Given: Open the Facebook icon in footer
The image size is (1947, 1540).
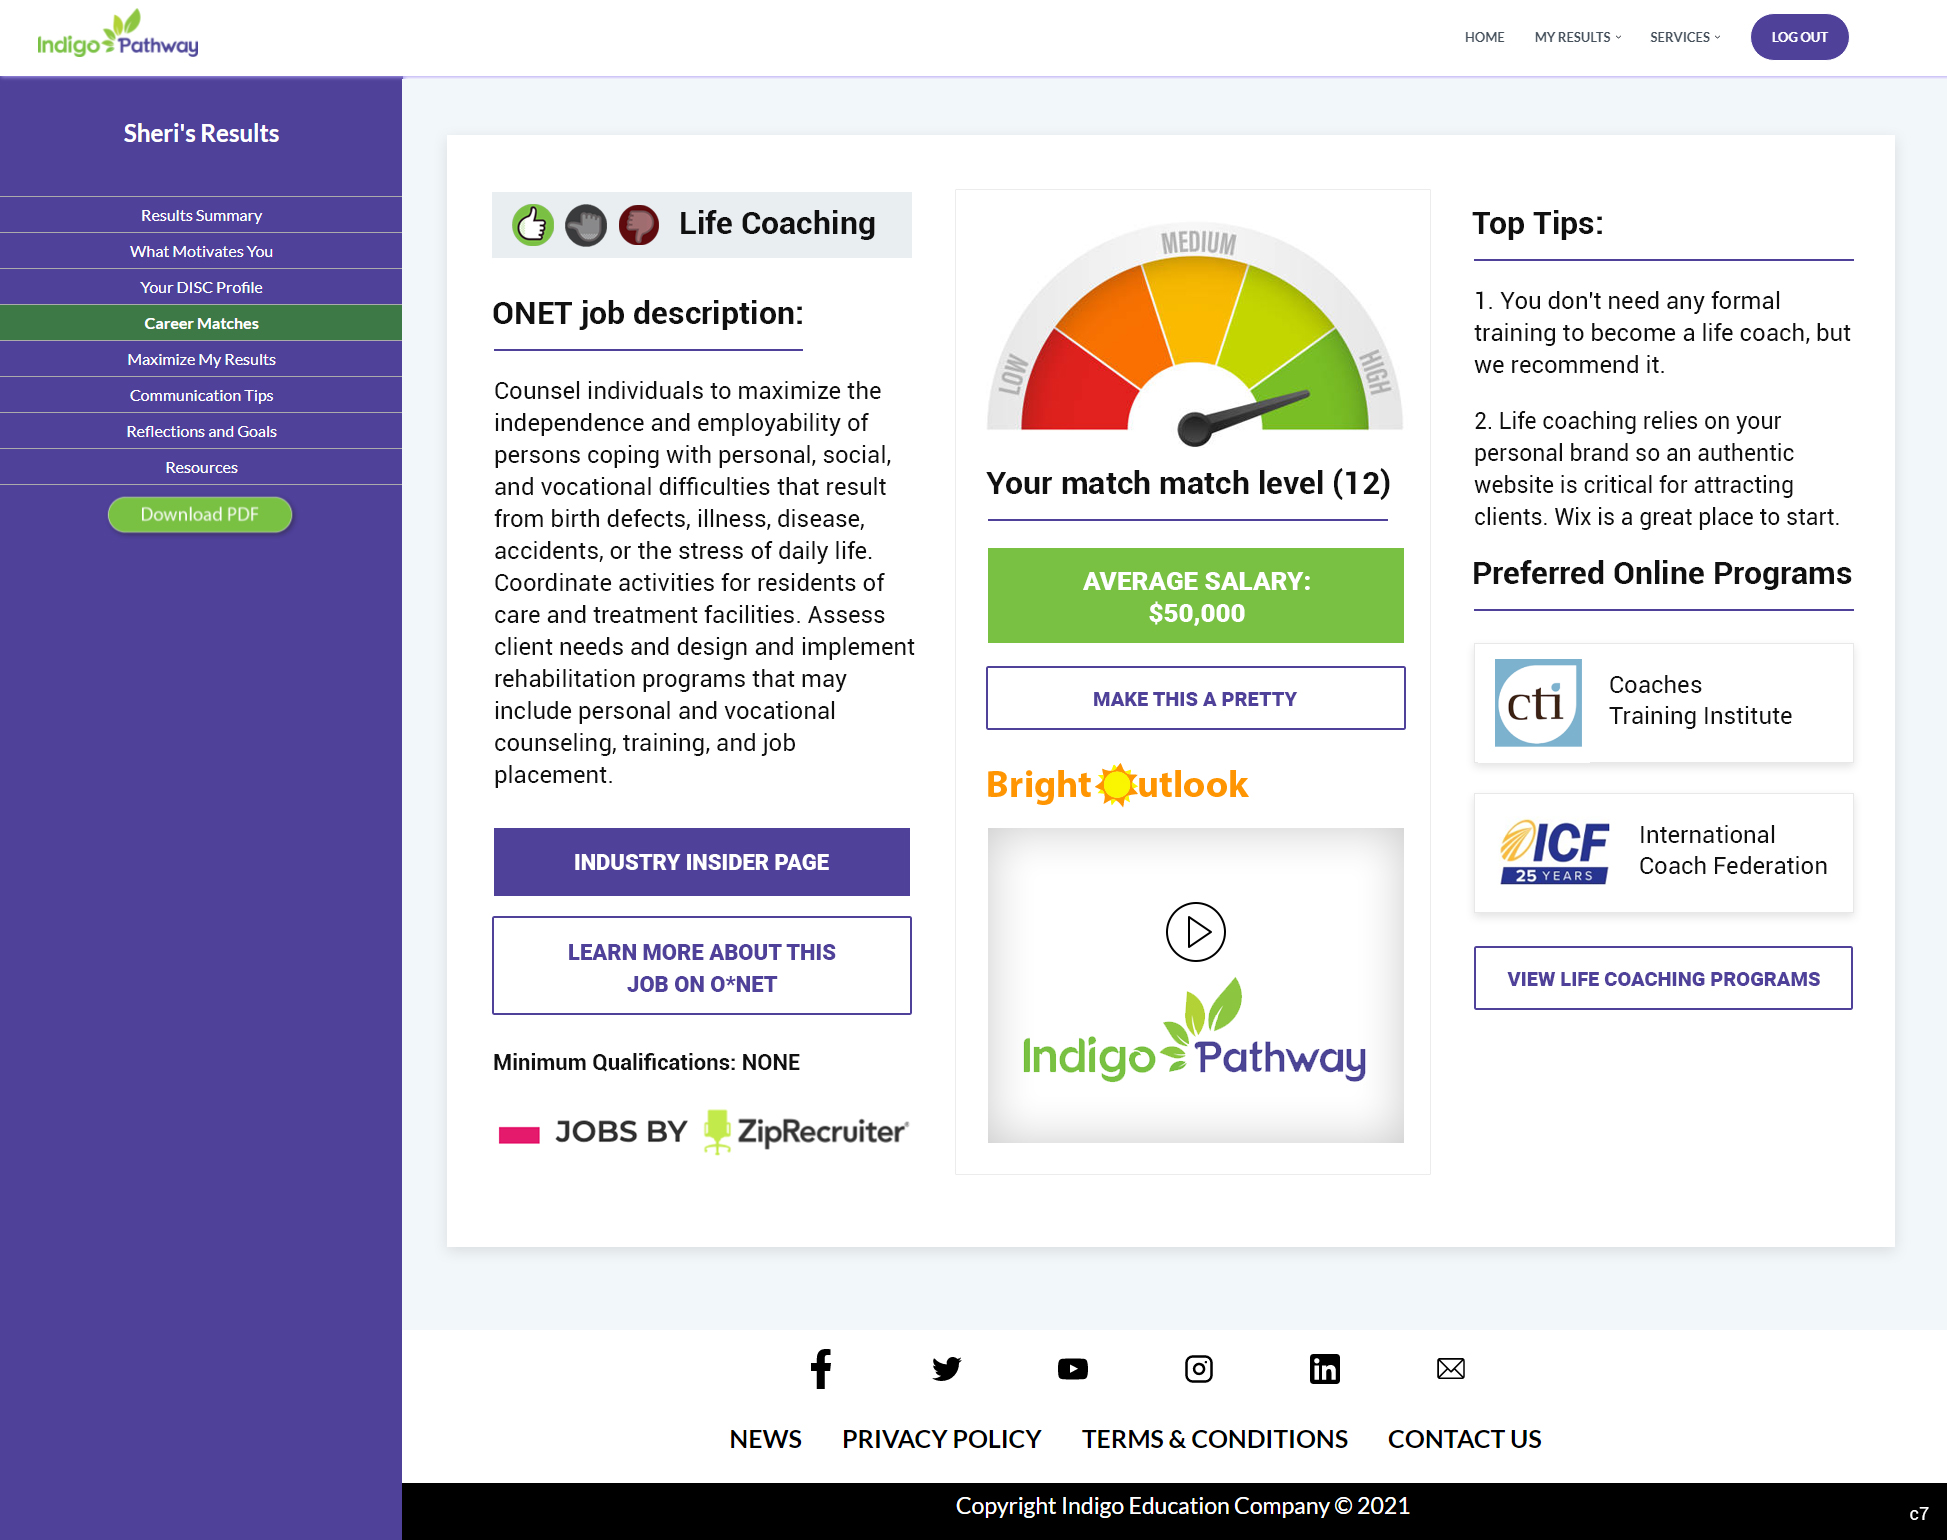Looking at the screenshot, I should 821,1369.
